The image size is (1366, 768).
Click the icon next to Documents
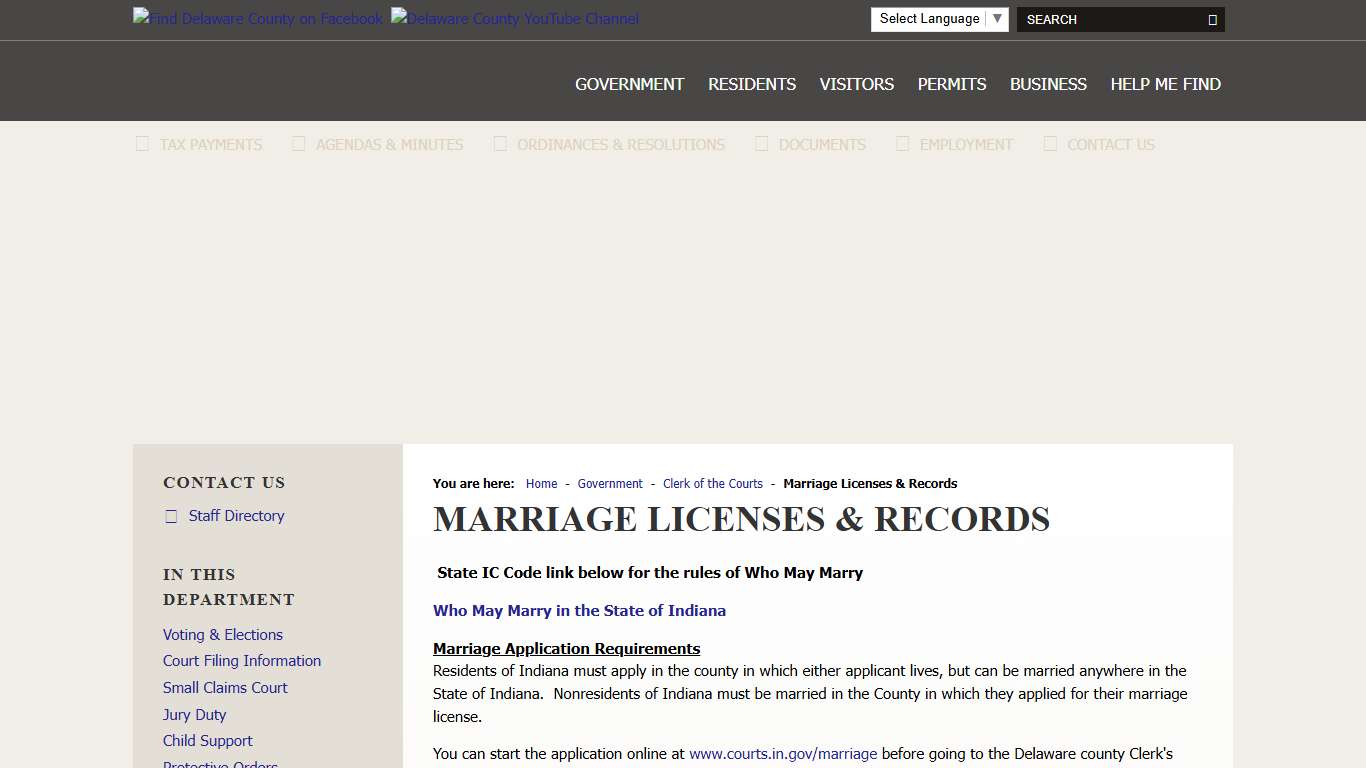[x=760, y=143]
